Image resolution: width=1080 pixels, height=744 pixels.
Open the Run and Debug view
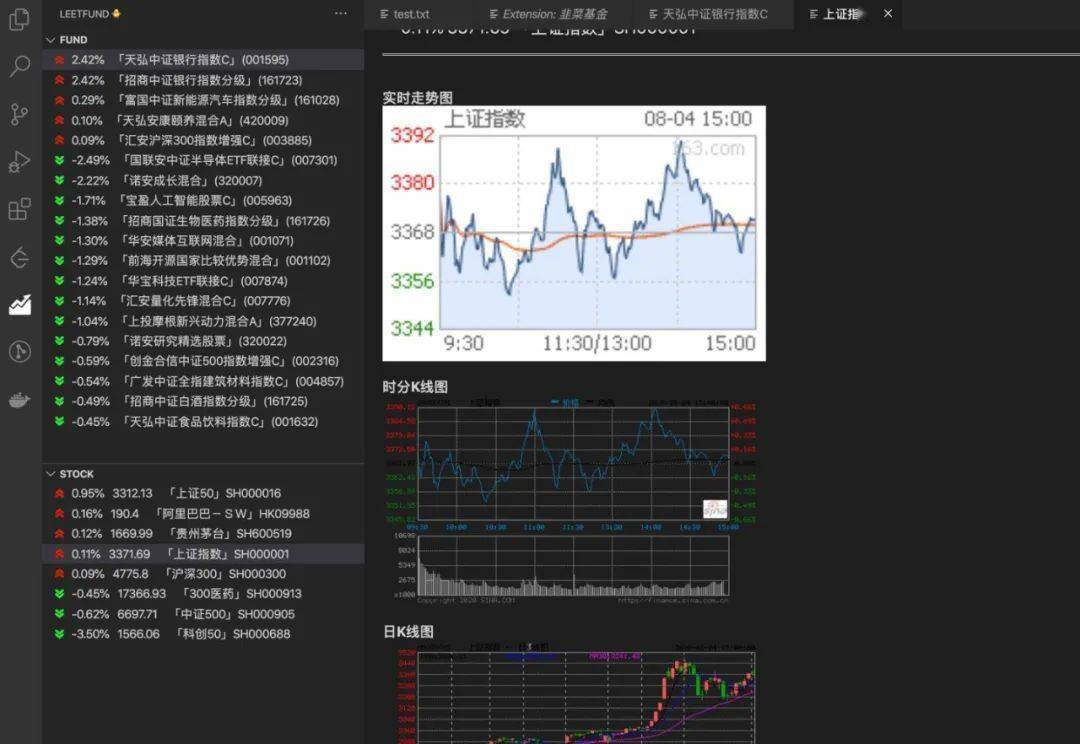(x=19, y=162)
